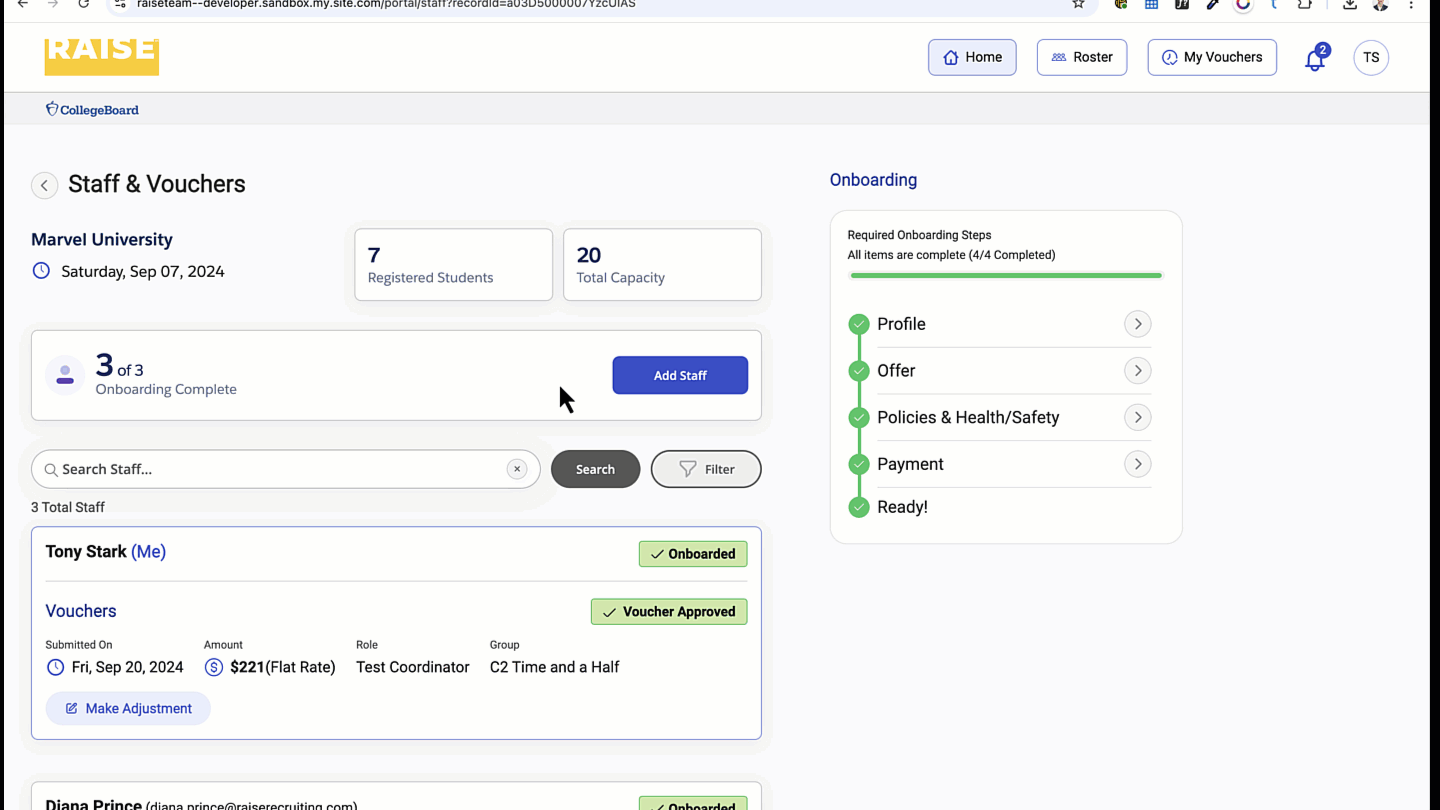The image size is (1440, 810).
Task: Expand the Offer onboarding step
Action: click(1137, 371)
